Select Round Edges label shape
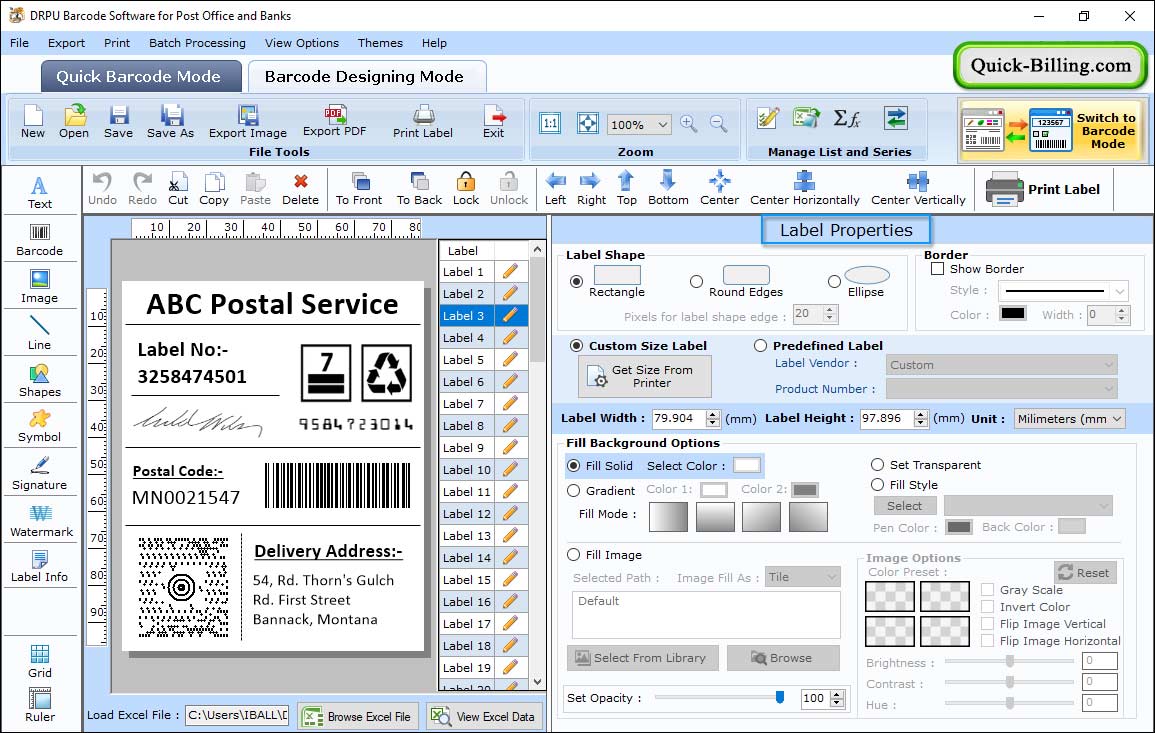Viewport: 1155px width, 733px height. pos(696,281)
